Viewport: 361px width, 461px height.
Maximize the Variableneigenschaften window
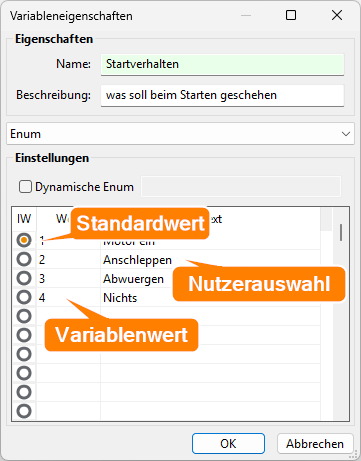291,15
